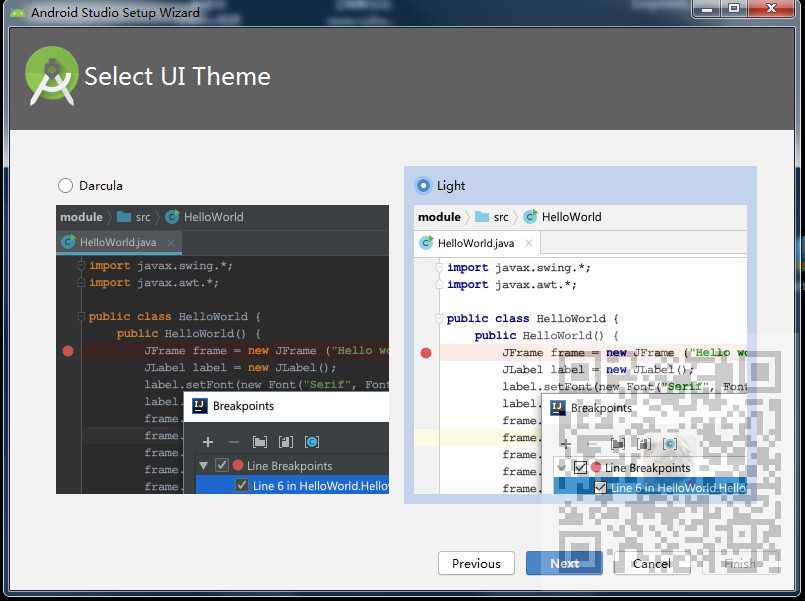Viewport: 805px width, 601px height.
Task: Collapse the Line Breakpoints tree in Light preview
Action: click(561, 467)
